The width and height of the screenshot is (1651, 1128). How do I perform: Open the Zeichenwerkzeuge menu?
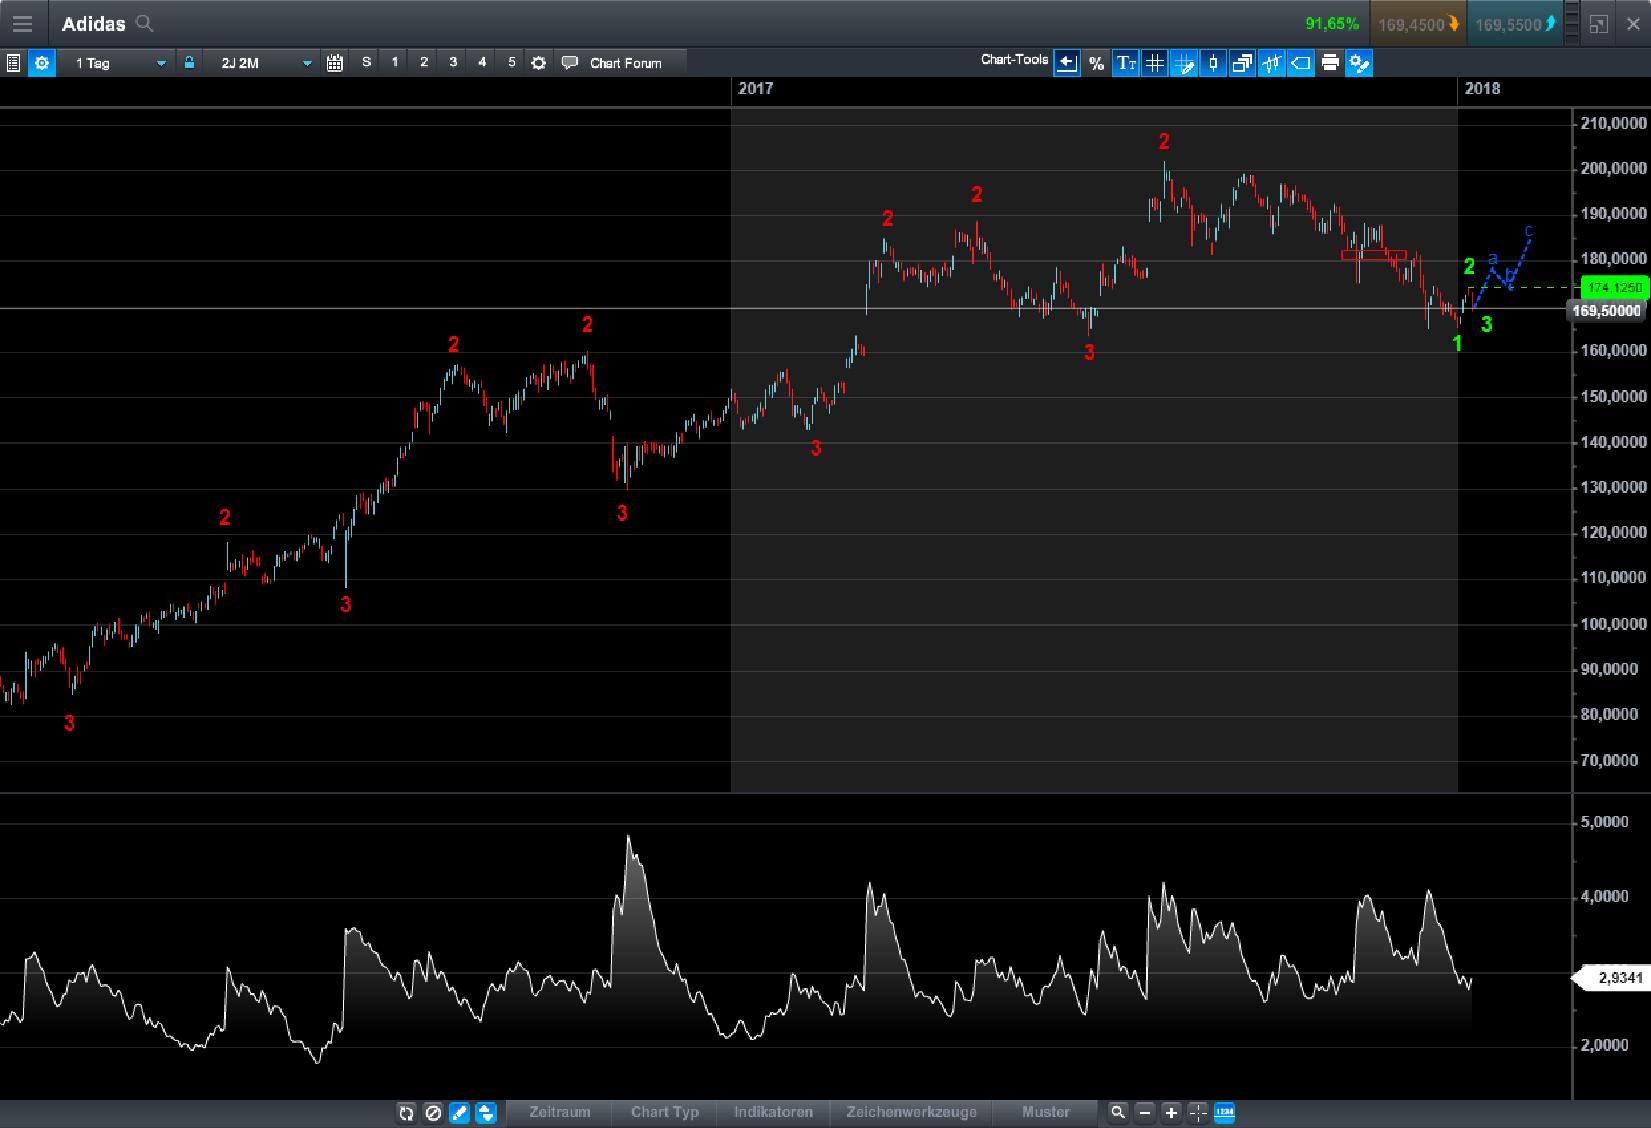point(911,1113)
